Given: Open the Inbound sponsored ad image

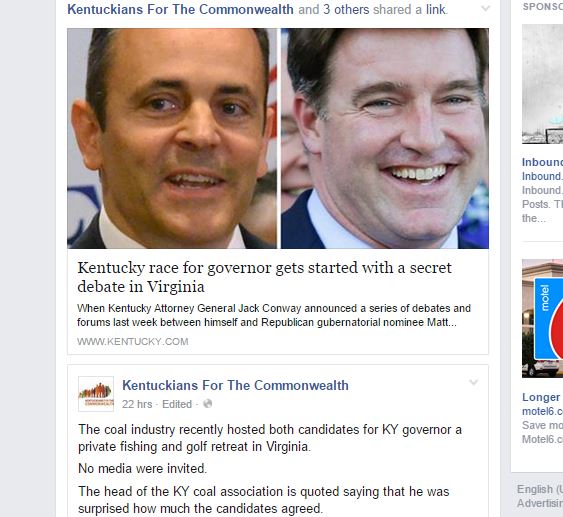Looking at the screenshot, I should coord(543,84).
